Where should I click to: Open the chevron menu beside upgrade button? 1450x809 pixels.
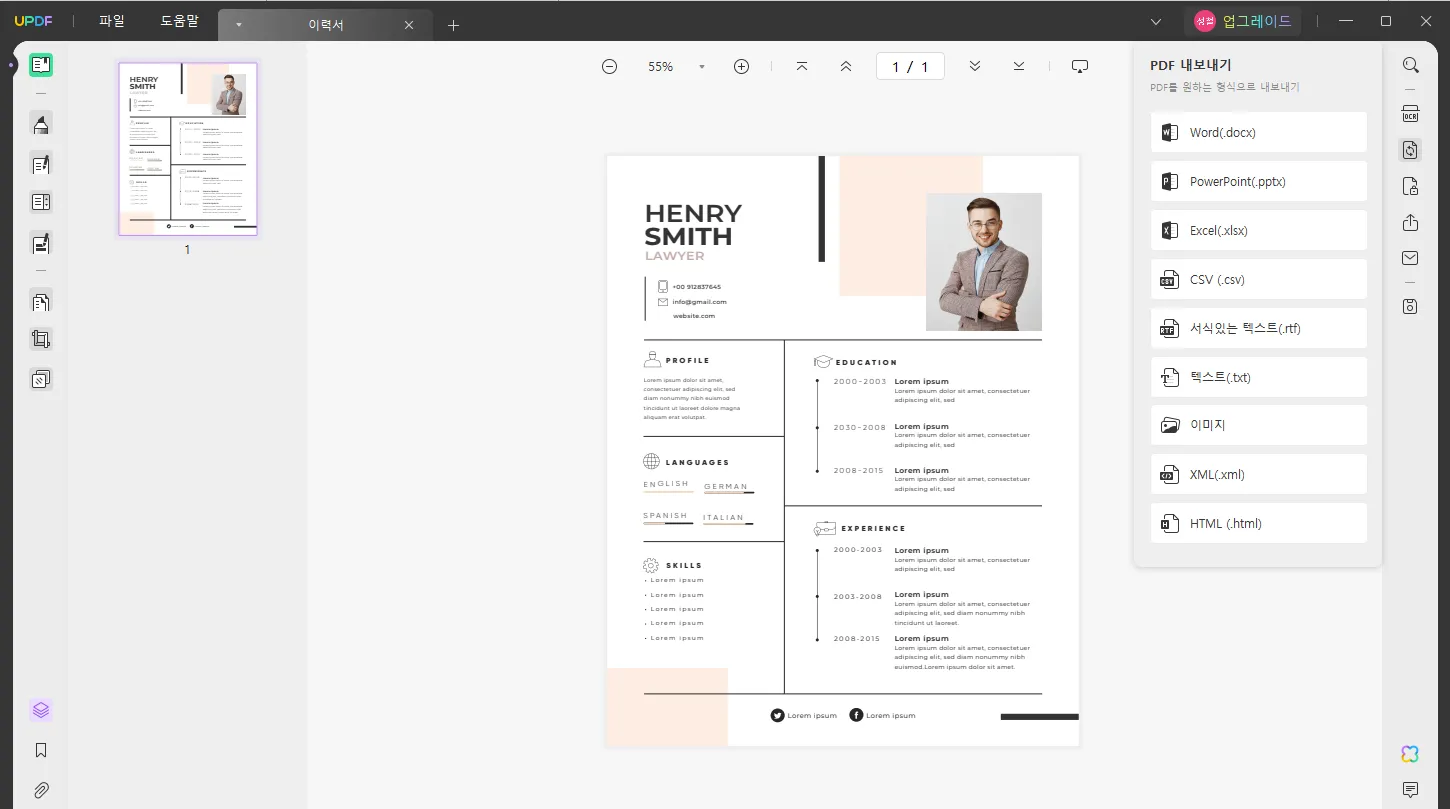(1156, 21)
